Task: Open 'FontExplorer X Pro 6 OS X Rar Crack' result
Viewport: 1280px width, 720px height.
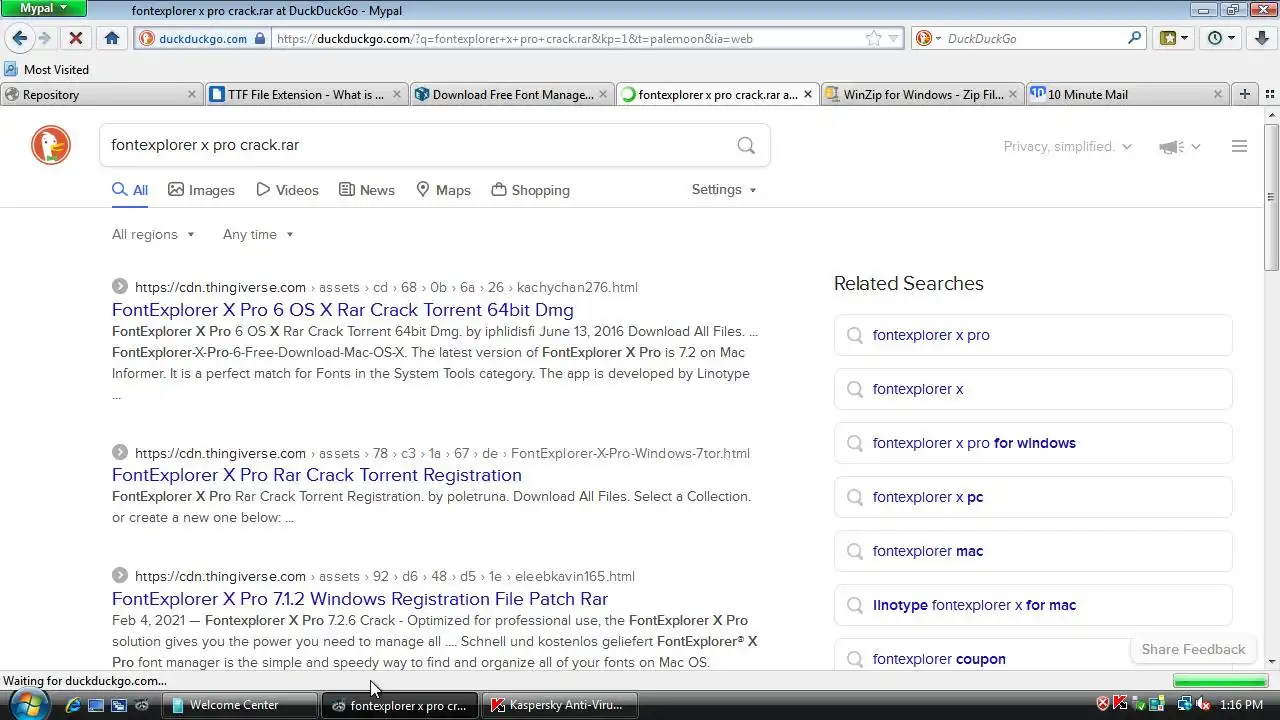Action: [343, 310]
